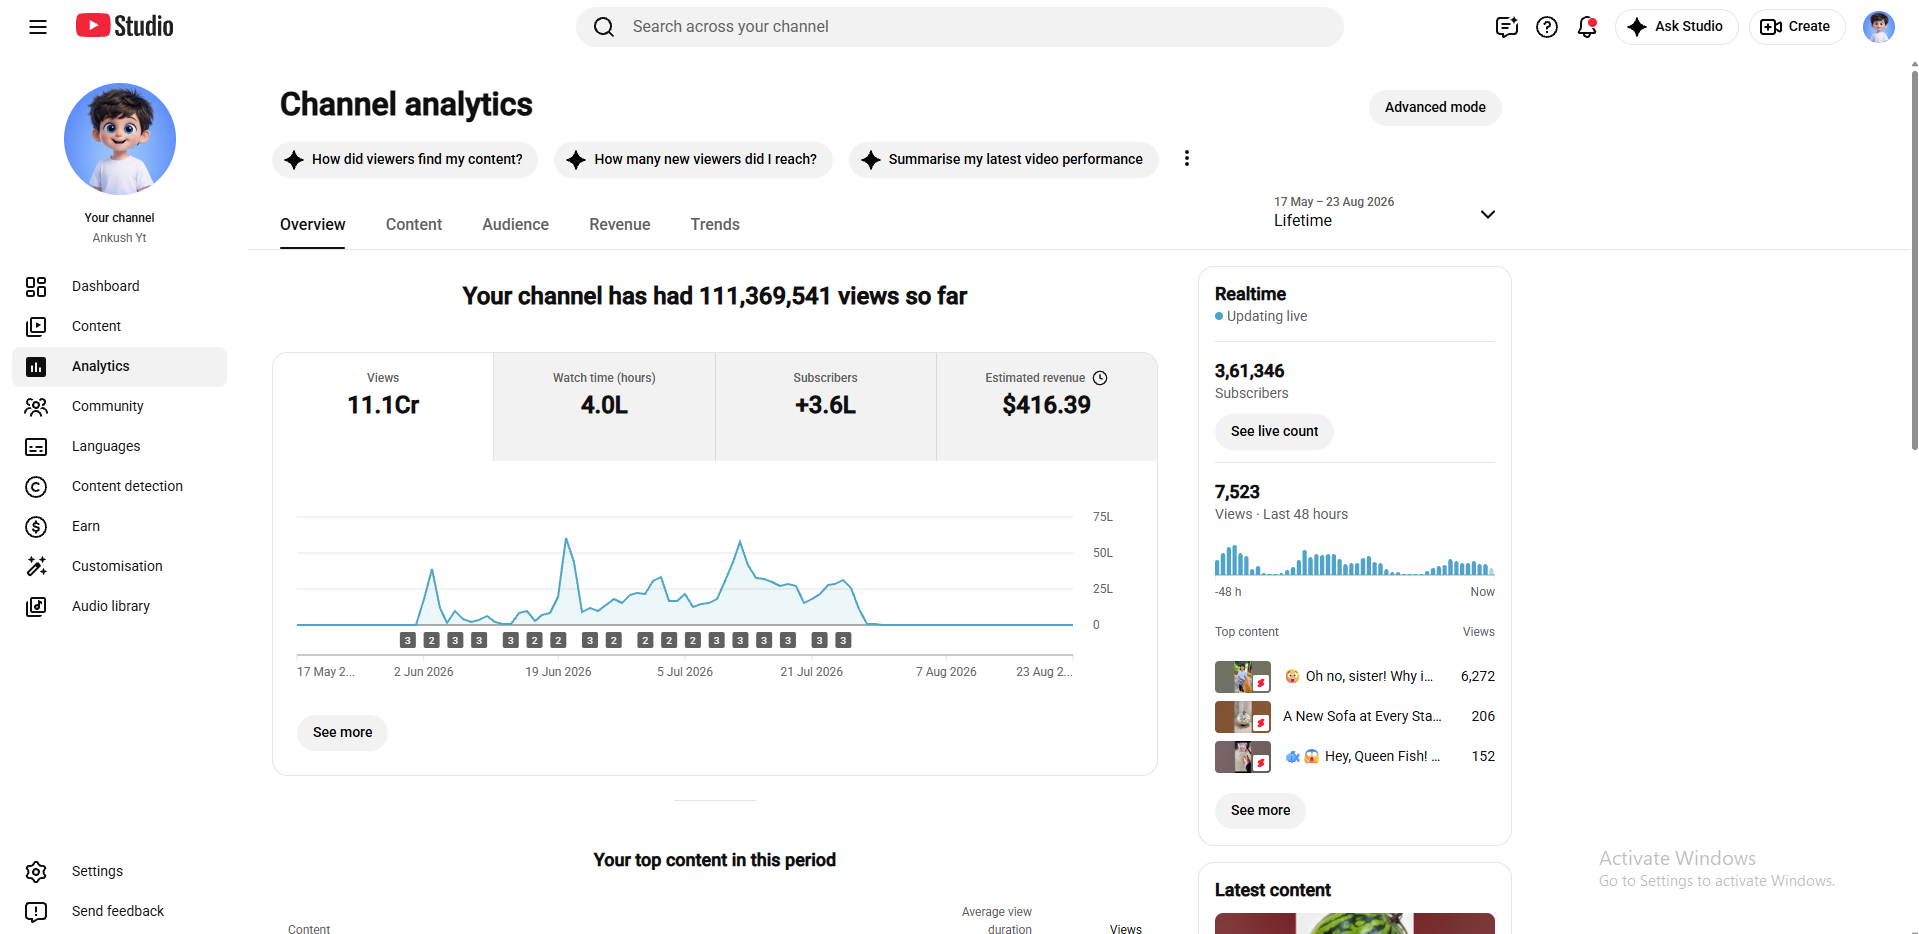Switch to the Revenue tab

point(620,225)
